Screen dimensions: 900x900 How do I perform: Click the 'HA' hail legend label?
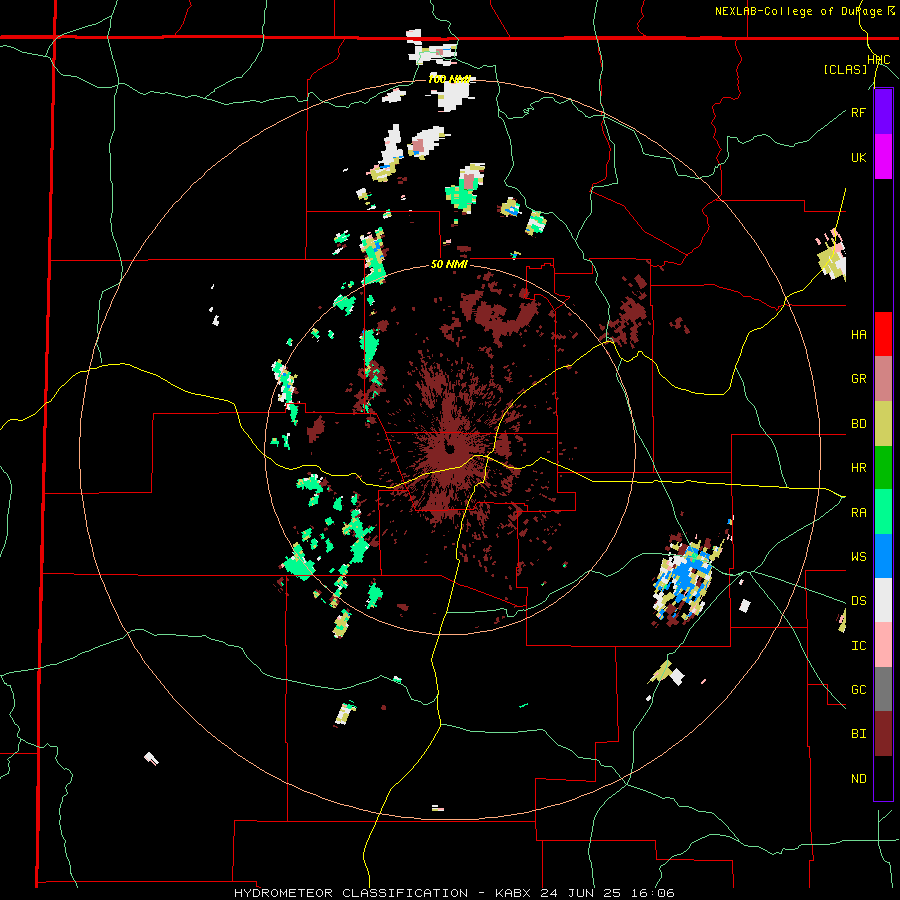point(858,335)
